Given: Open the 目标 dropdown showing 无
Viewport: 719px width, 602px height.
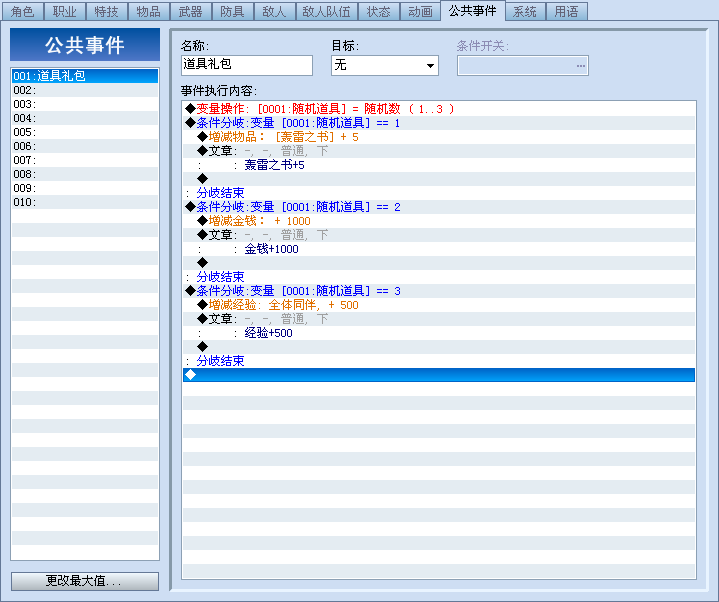Looking at the screenshot, I should (384, 65).
